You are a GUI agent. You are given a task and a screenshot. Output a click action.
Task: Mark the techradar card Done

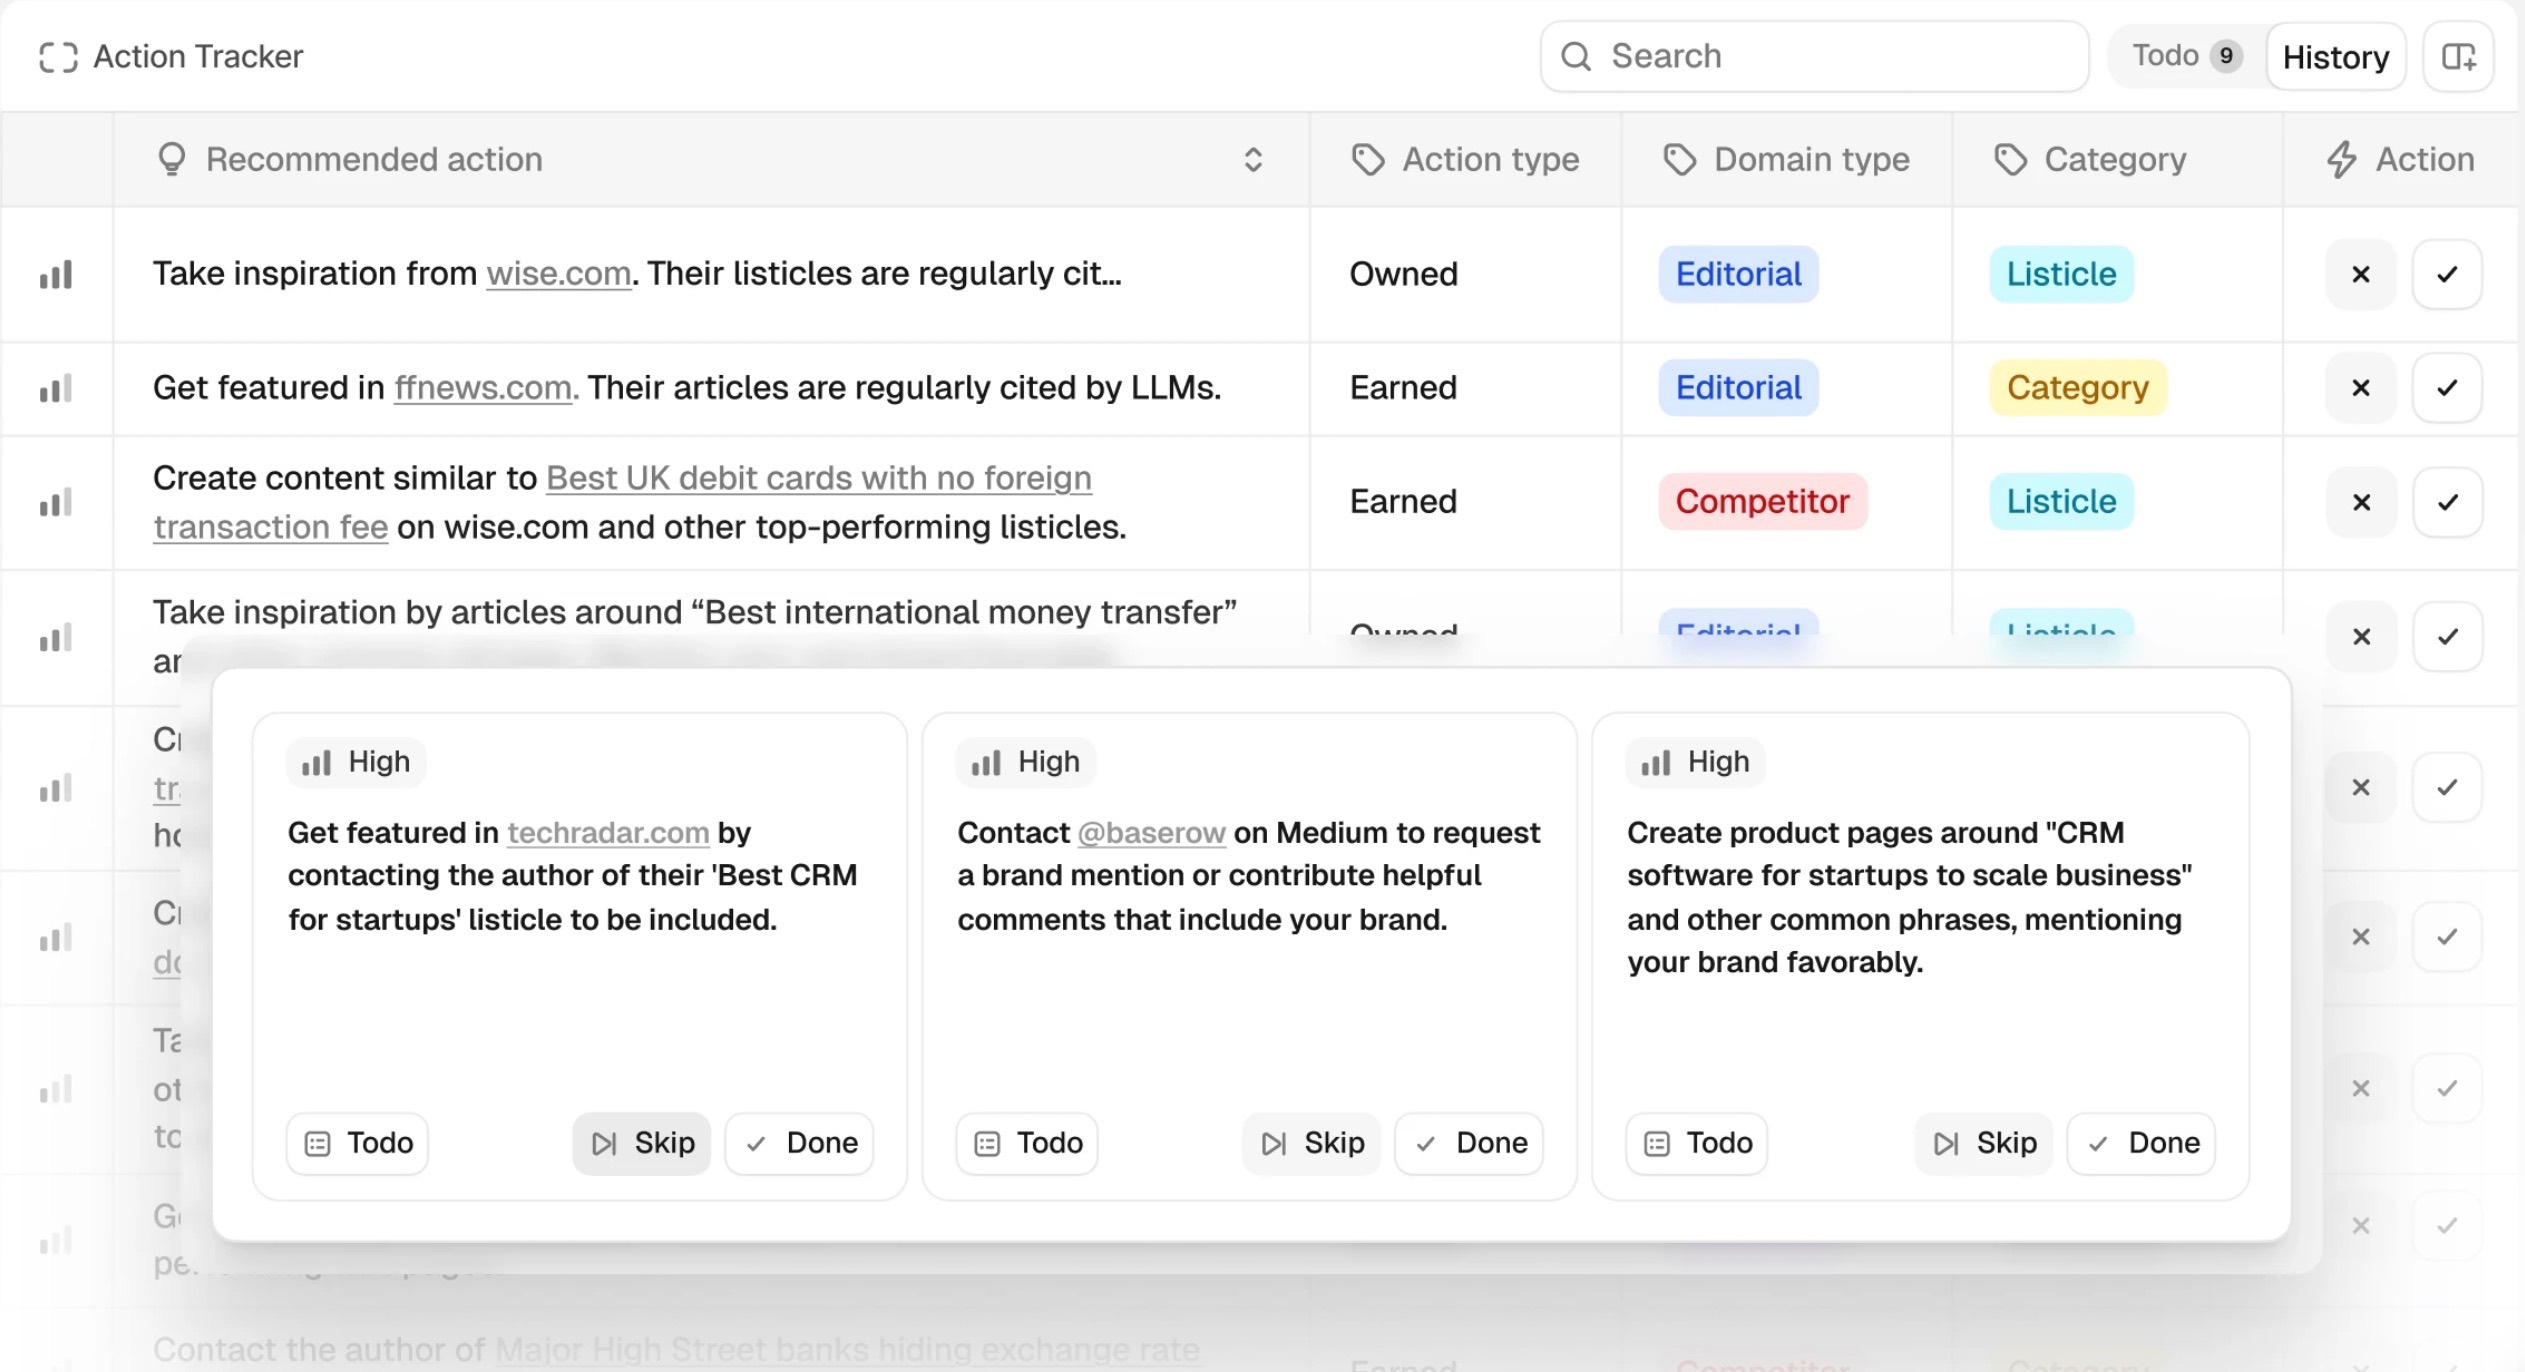pos(799,1144)
